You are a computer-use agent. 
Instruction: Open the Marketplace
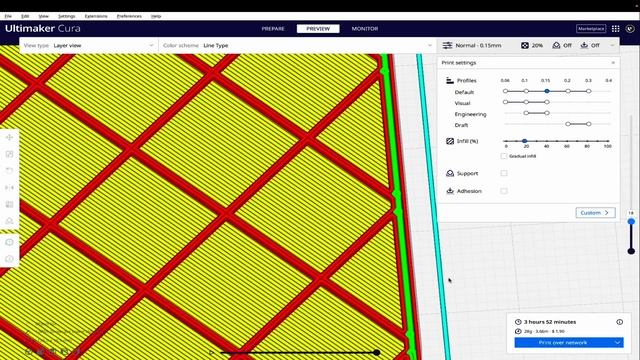click(591, 29)
